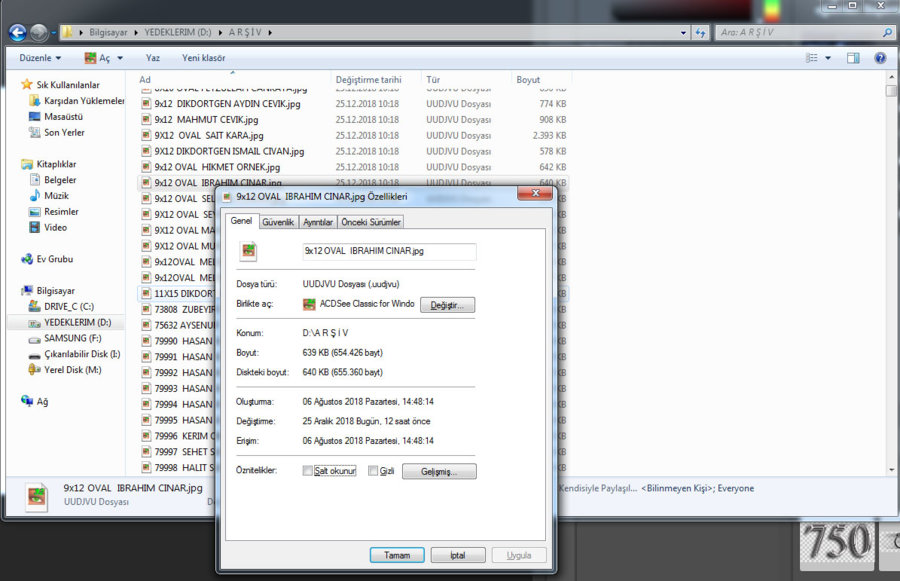
Task: Click the Değiştir... button
Action: 447,305
